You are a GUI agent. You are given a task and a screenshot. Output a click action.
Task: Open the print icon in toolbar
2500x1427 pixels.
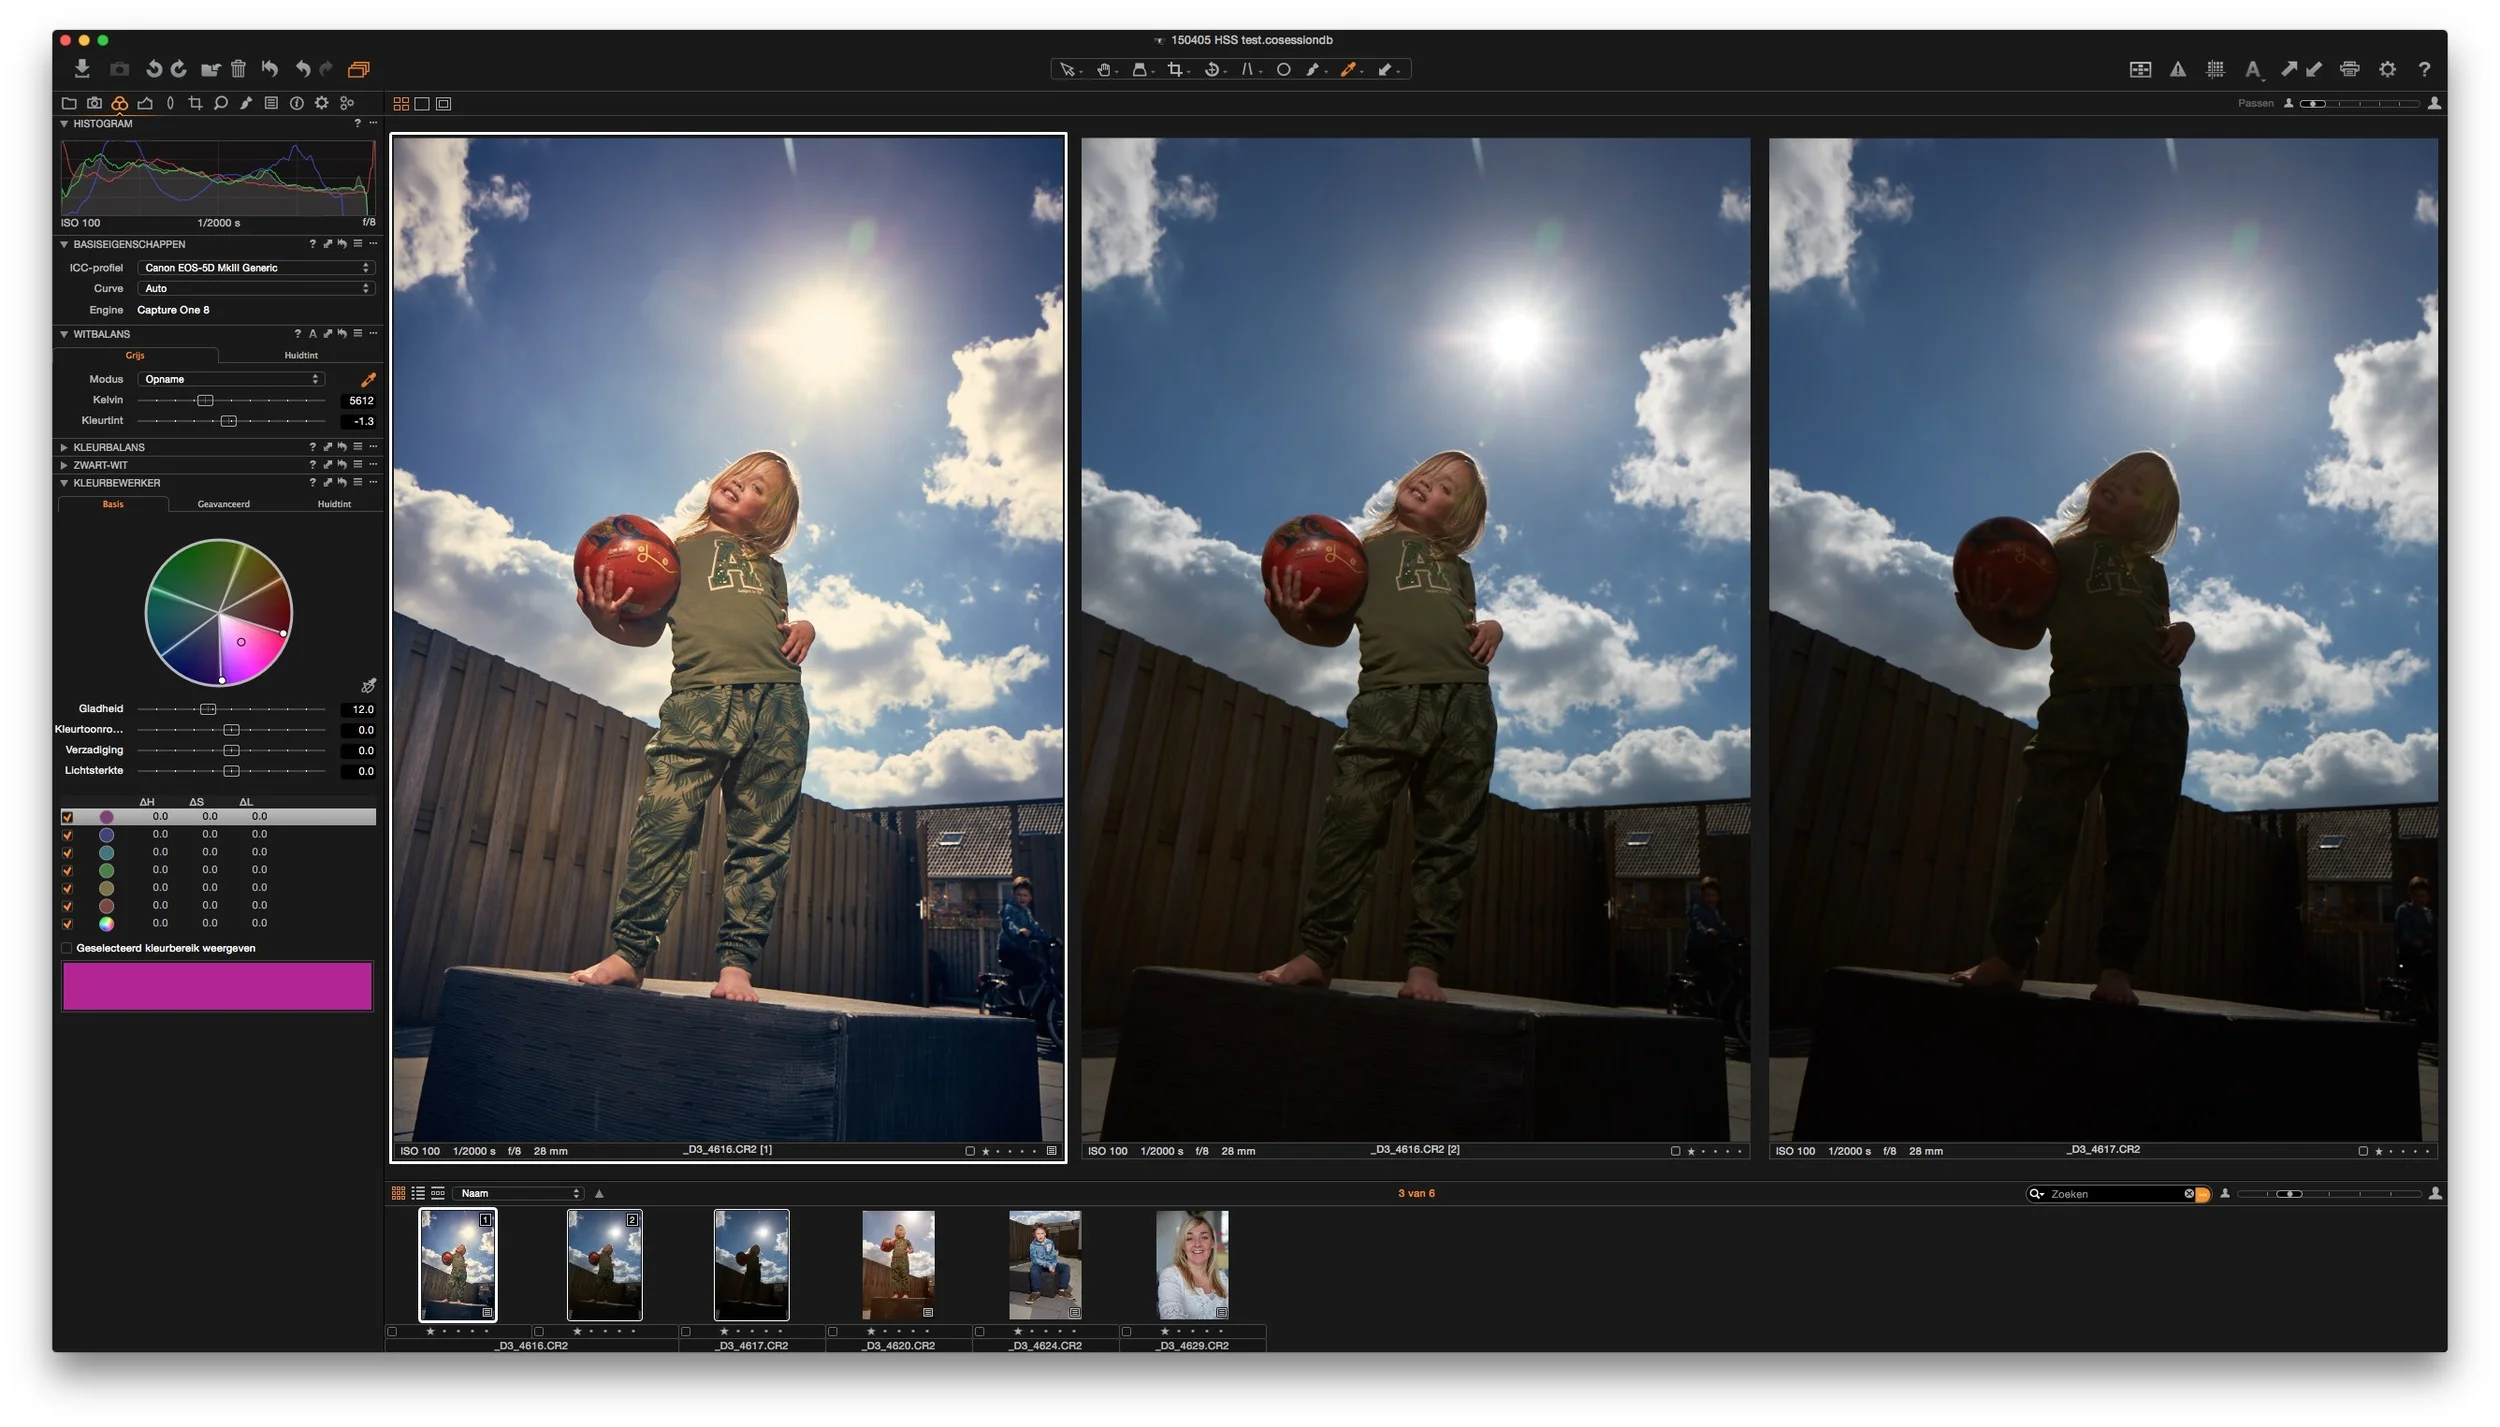2349,69
